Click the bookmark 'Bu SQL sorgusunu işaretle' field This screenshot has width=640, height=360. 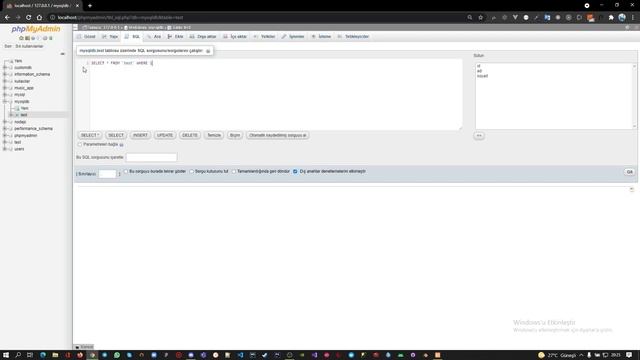coord(151,157)
